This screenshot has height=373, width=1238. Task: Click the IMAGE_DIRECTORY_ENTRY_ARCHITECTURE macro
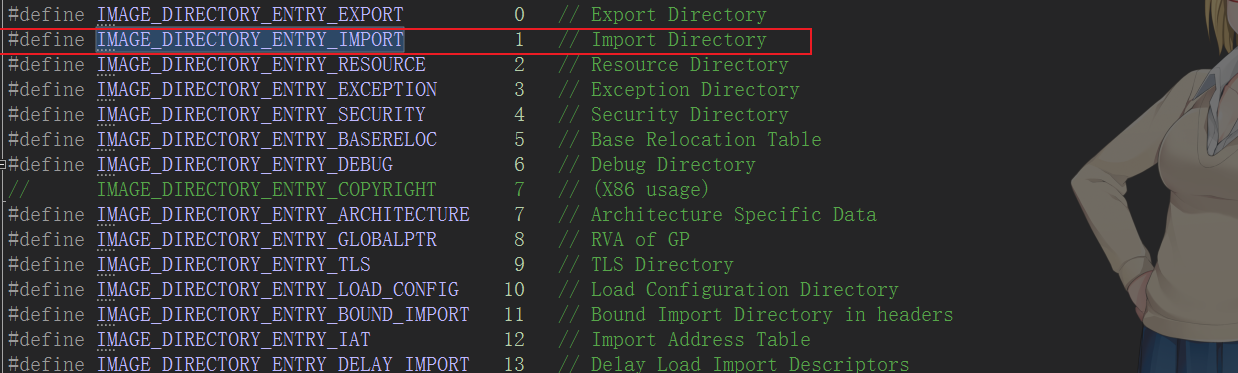pos(283,215)
